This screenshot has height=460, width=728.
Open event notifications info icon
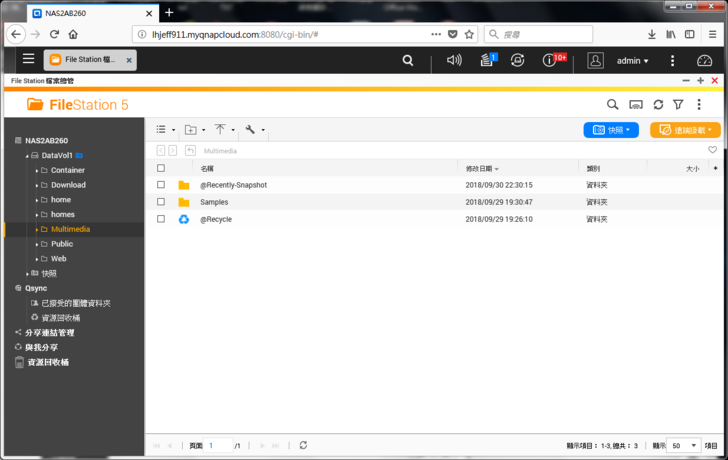[x=549, y=61]
